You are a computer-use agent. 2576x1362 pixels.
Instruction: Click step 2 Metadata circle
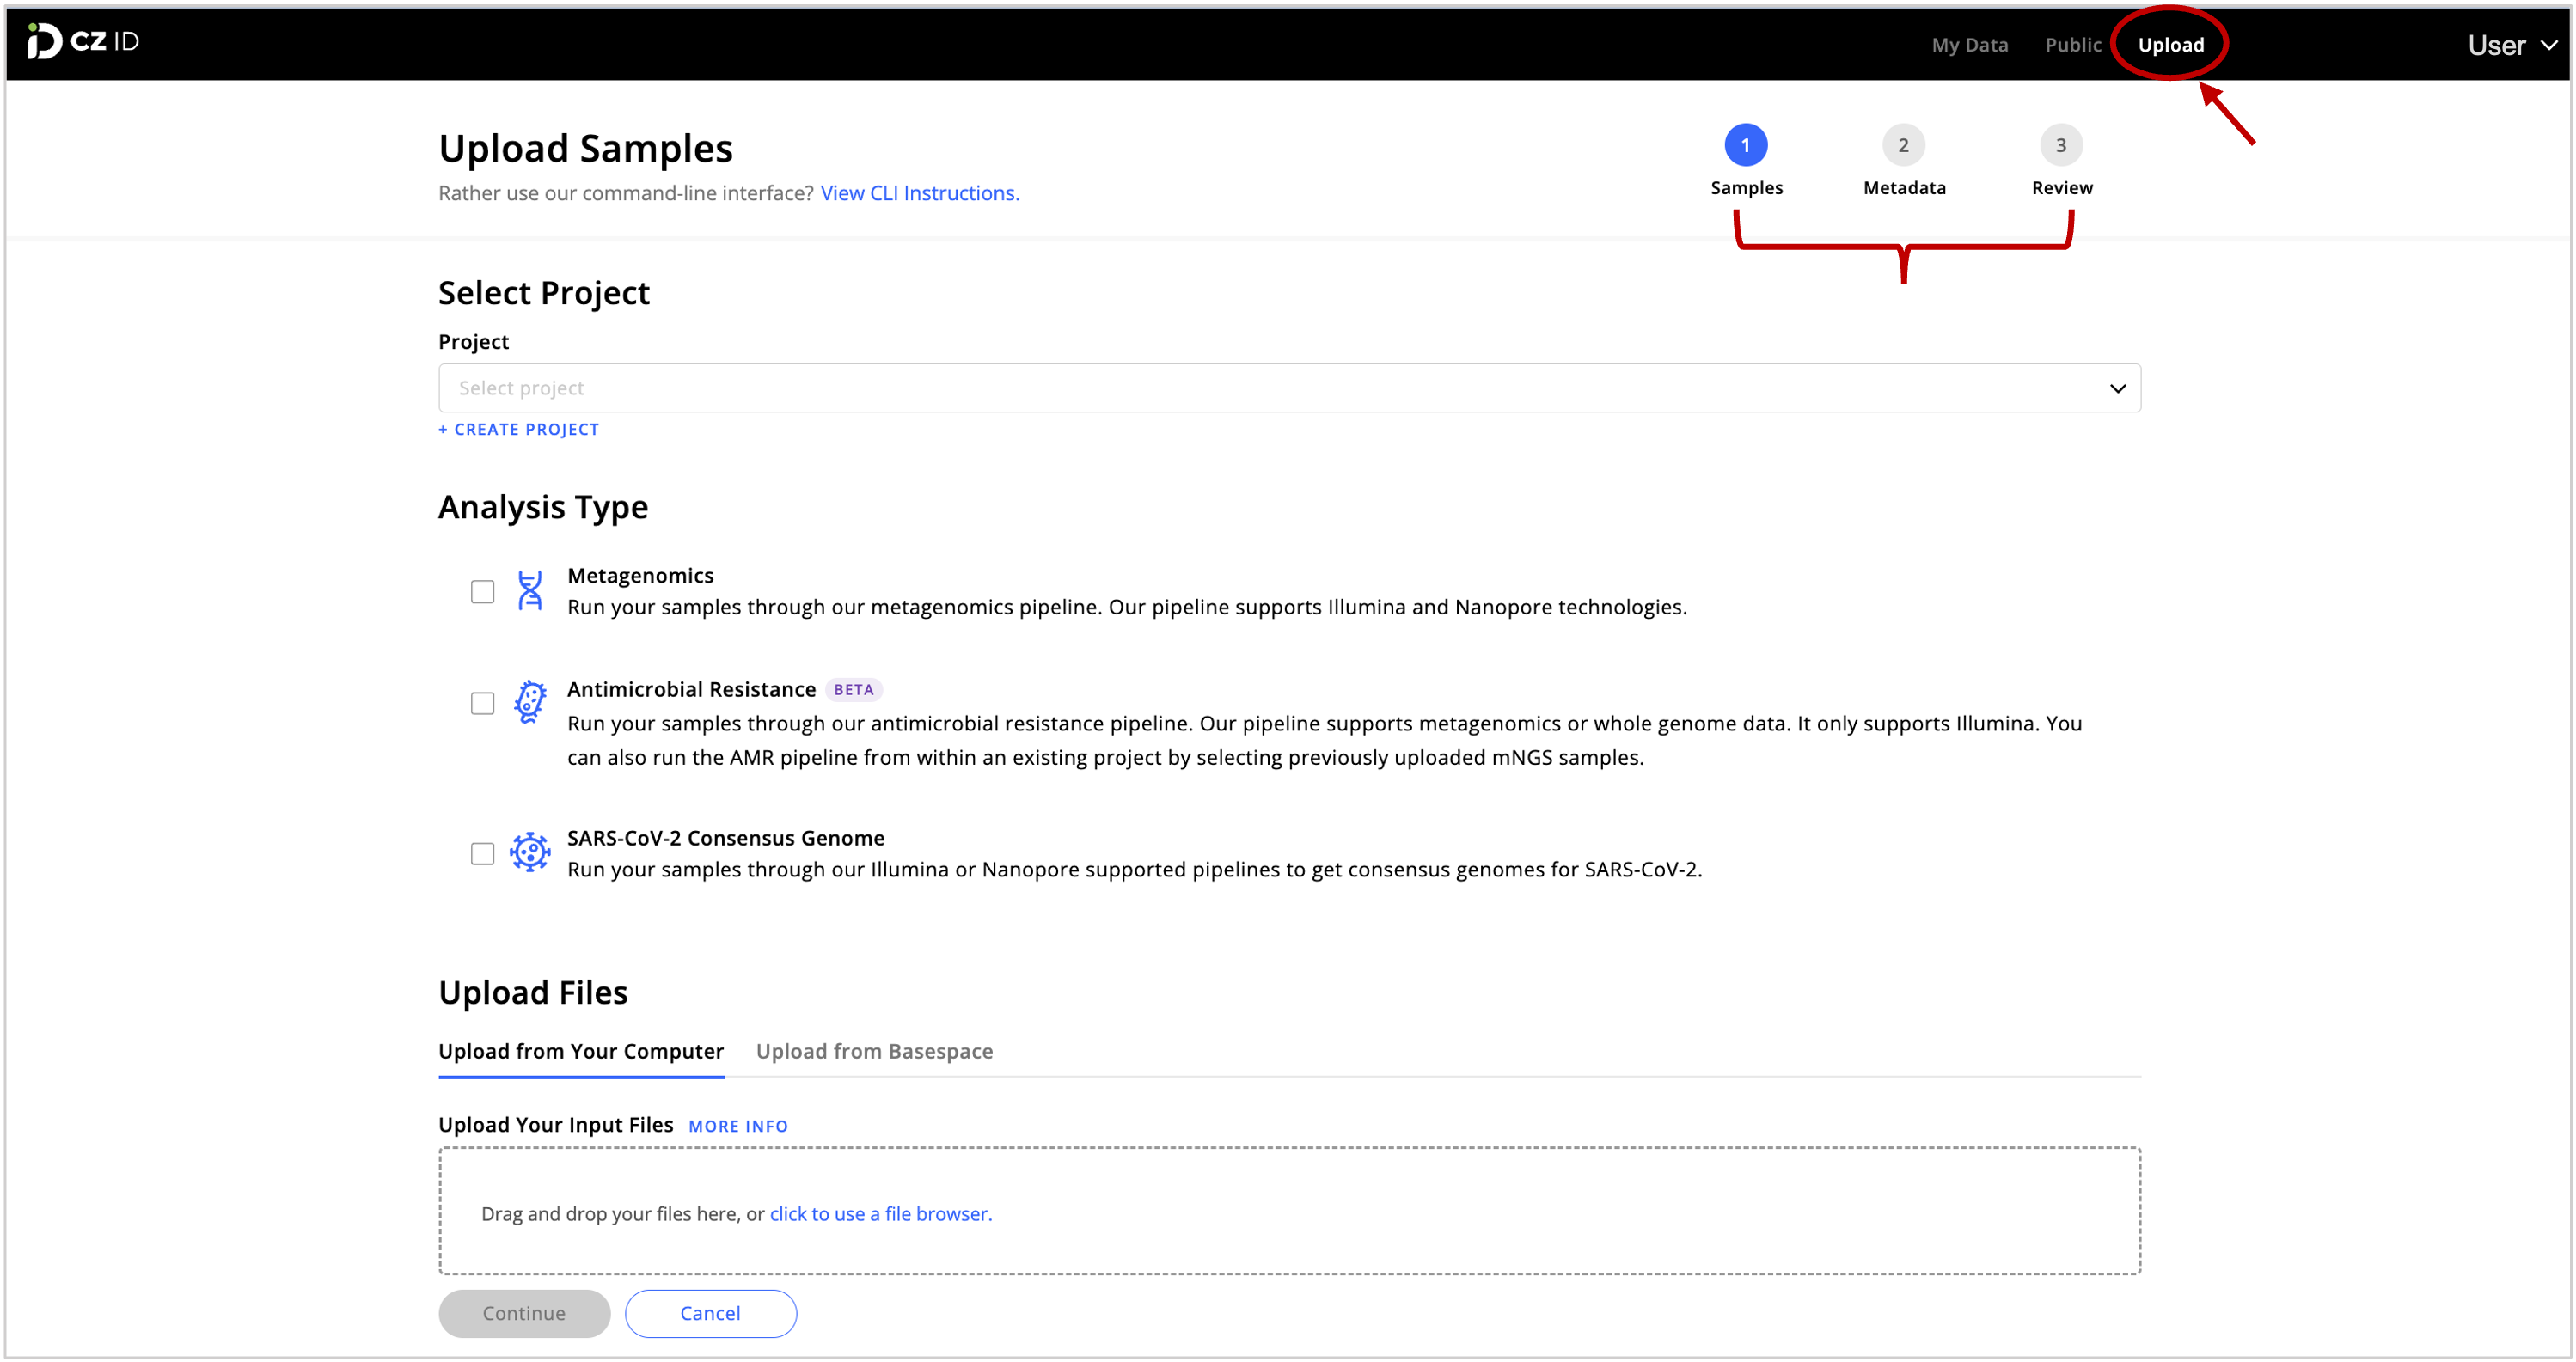(x=1903, y=145)
